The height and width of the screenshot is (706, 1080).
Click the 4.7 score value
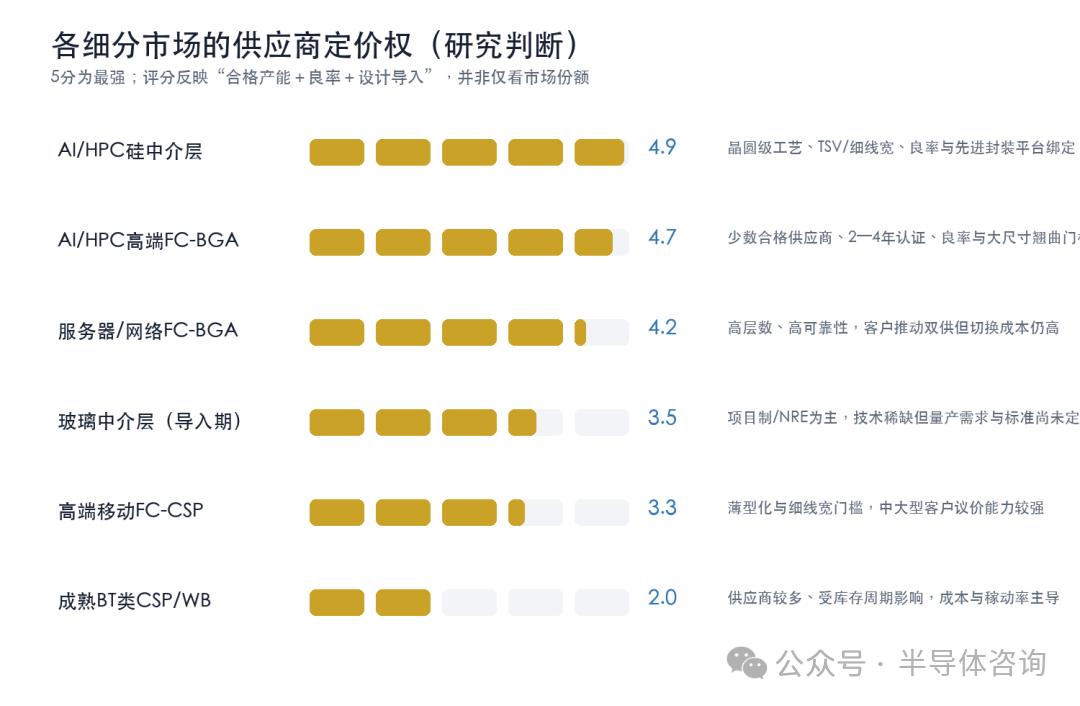[662, 237]
